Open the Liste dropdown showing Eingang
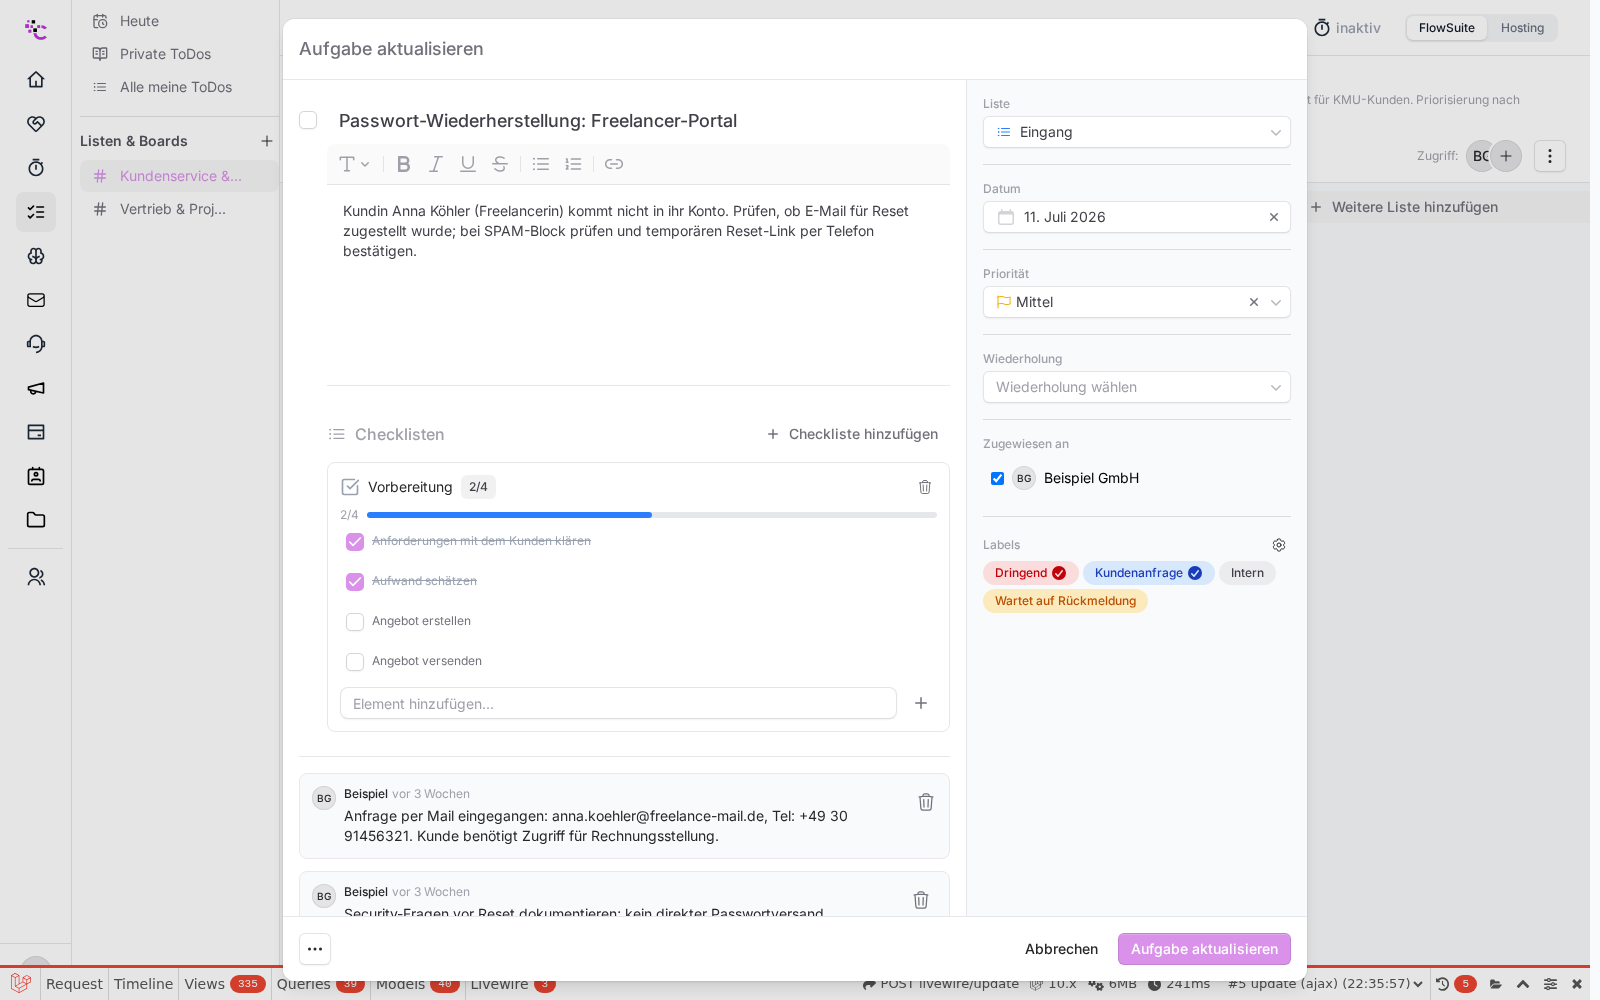The image size is (1600, 1000). click(x=1137, y=132)
